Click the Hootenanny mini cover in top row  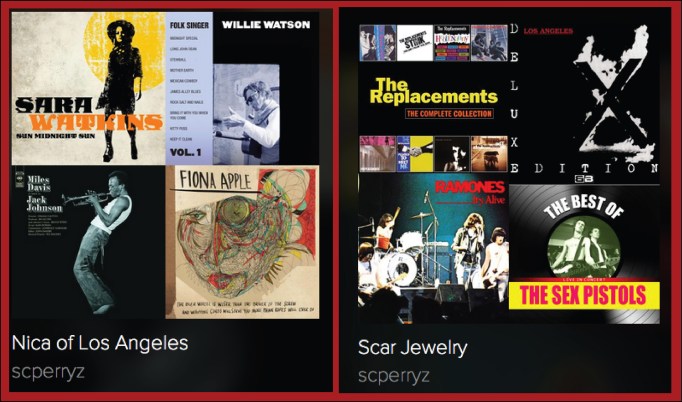pos(452,43)
